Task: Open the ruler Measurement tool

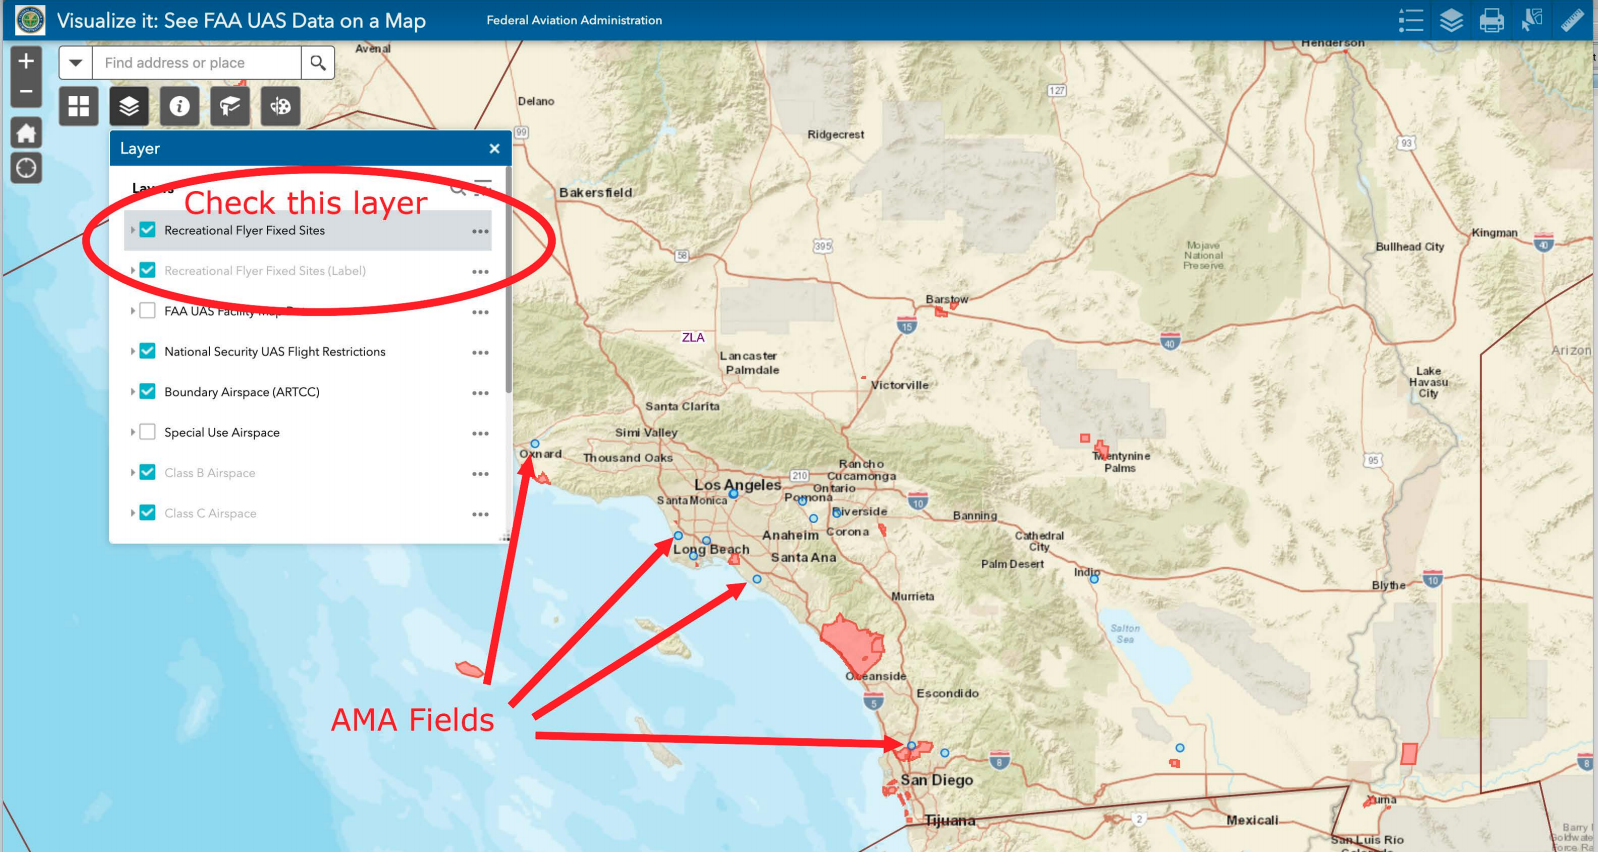Action: 1572,20
